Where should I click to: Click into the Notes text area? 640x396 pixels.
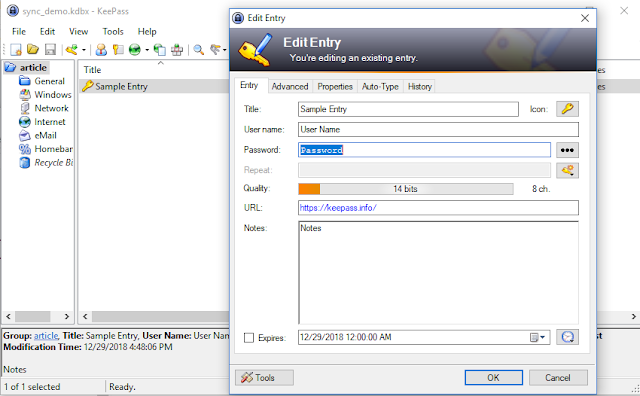[x=438, y=273]
